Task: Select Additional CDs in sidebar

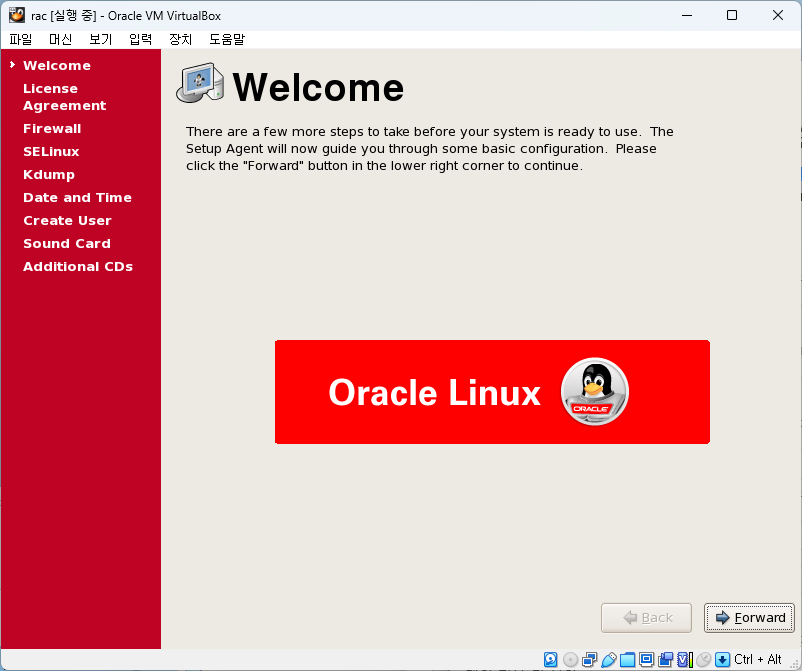Action: 78,266
